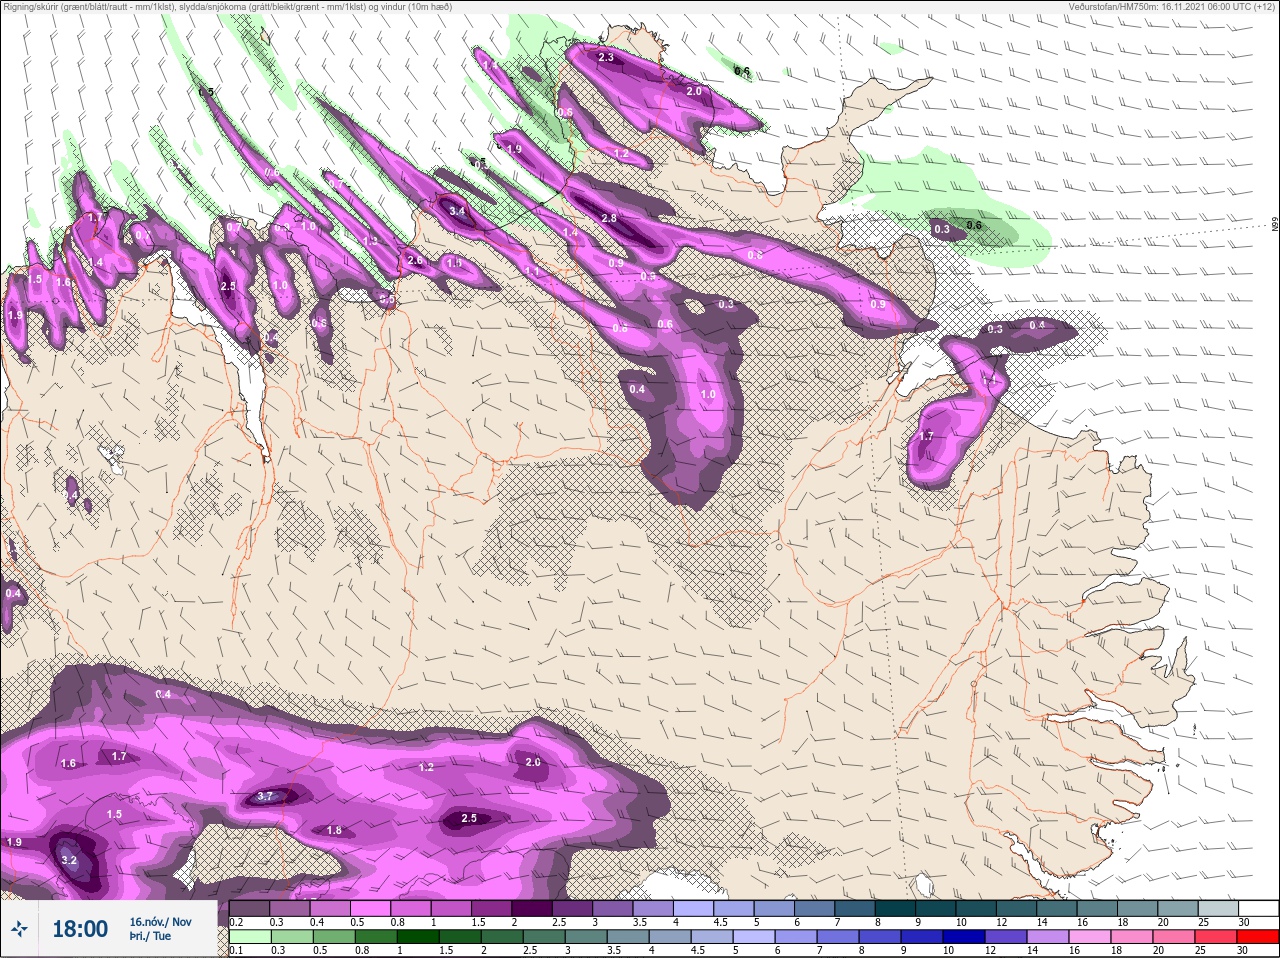Click the 18:00 forecast time label
This screenshot has width=1280, height=958.
tap(80, 929)
